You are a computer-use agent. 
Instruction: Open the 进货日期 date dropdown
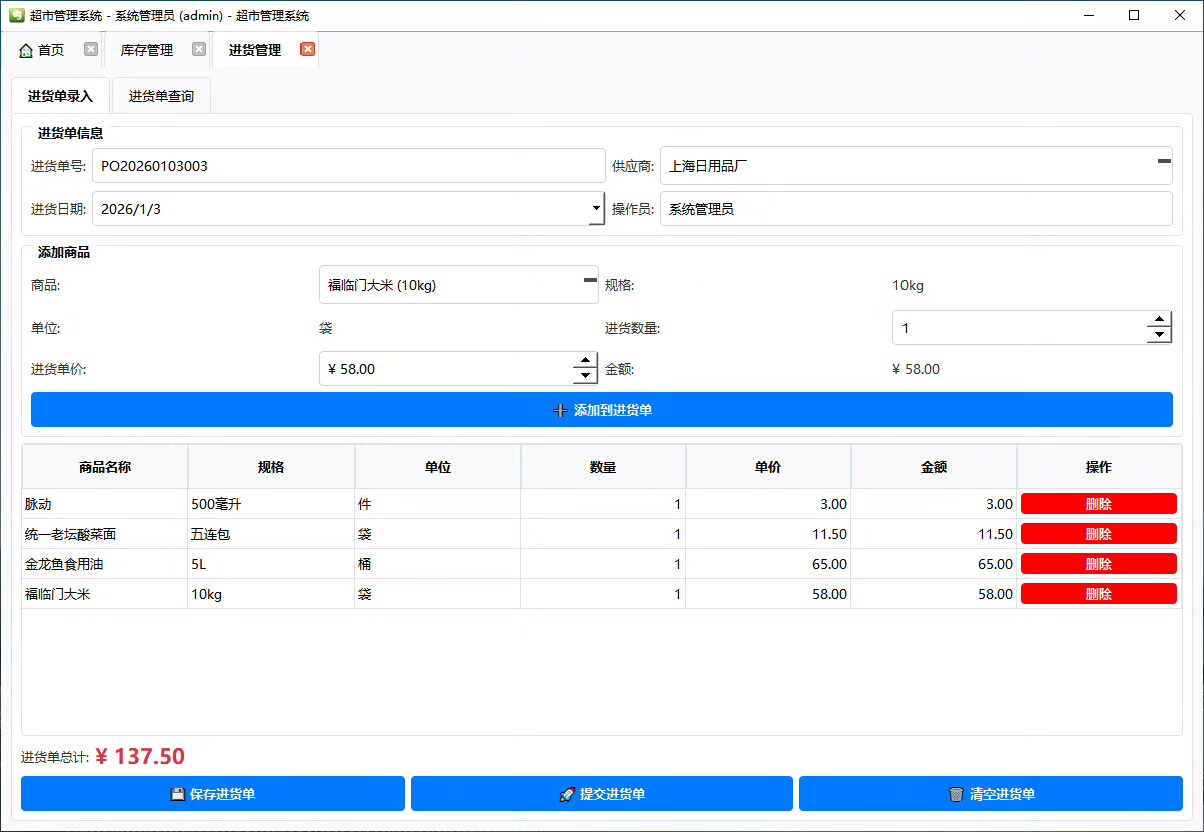(597, 209)
